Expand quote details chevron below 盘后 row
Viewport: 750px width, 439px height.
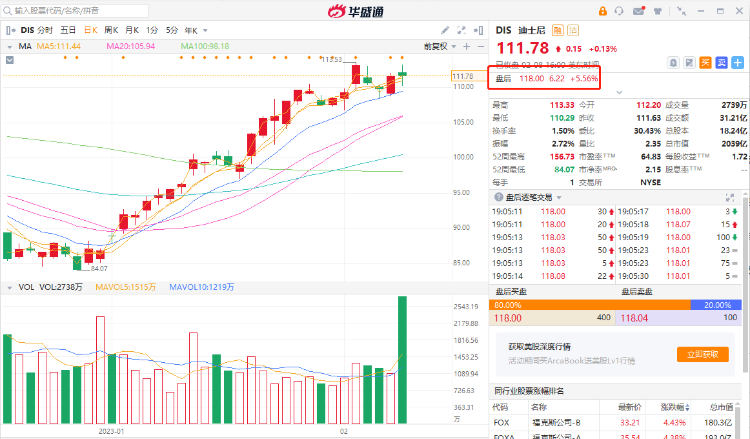619,92
